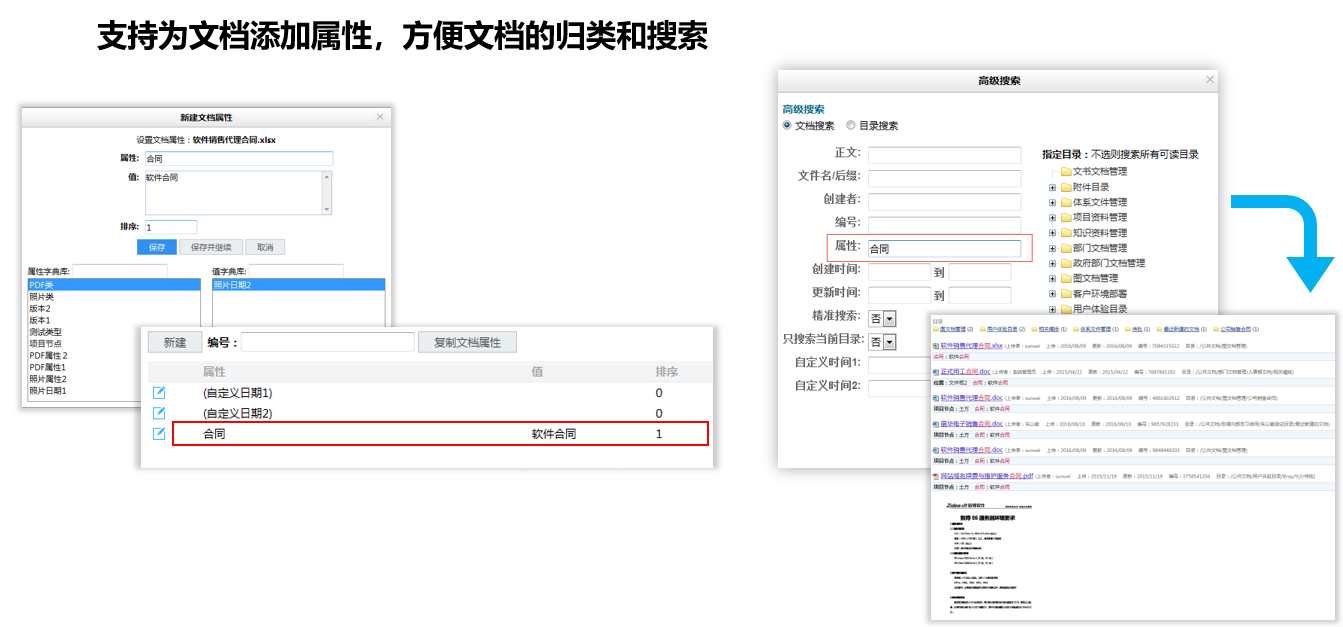Click the blue 保存 button
Screen dimensions: 1343x627
(156, 247)
